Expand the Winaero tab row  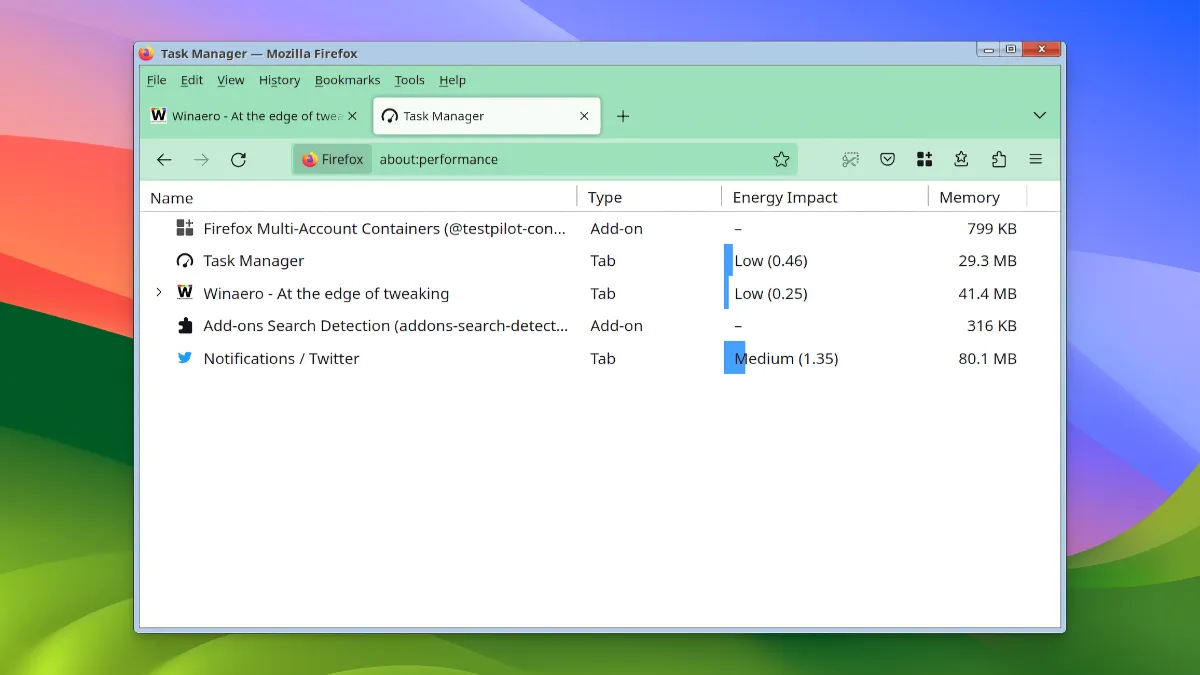click(x=158, y=293)
